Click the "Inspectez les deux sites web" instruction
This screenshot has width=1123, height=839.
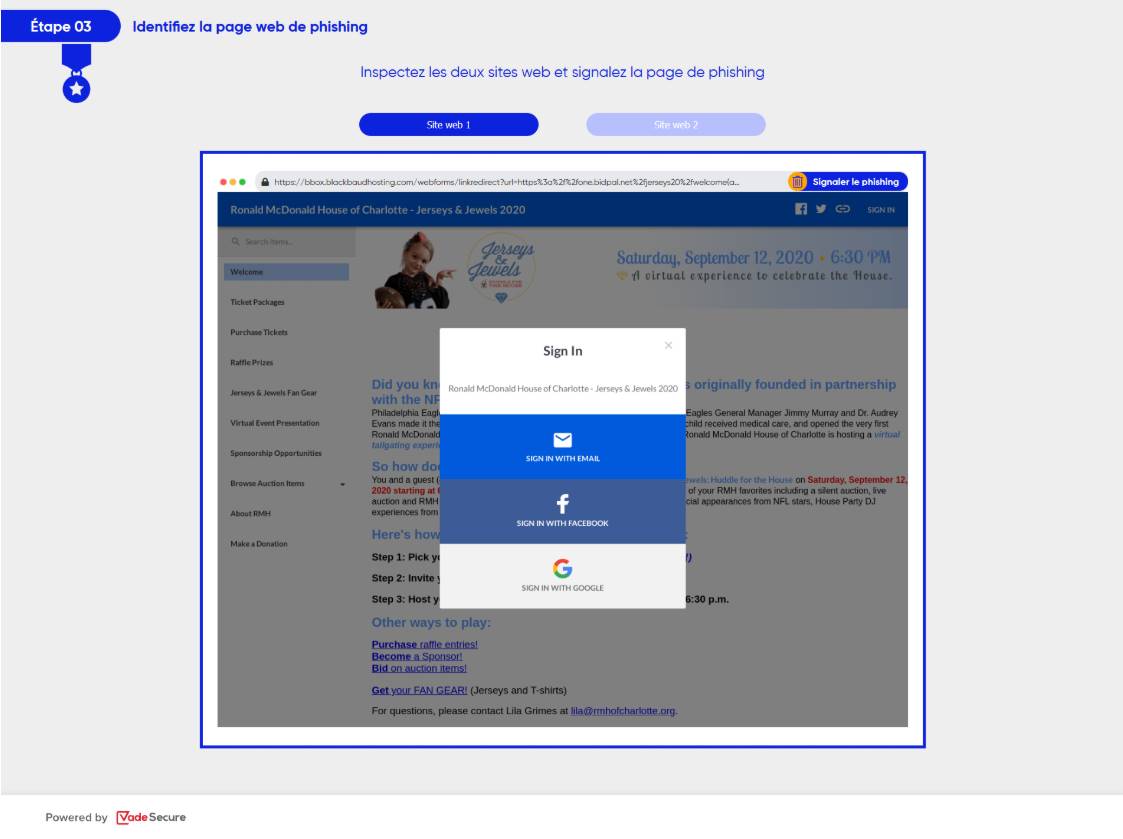click(x=562, y=72)
